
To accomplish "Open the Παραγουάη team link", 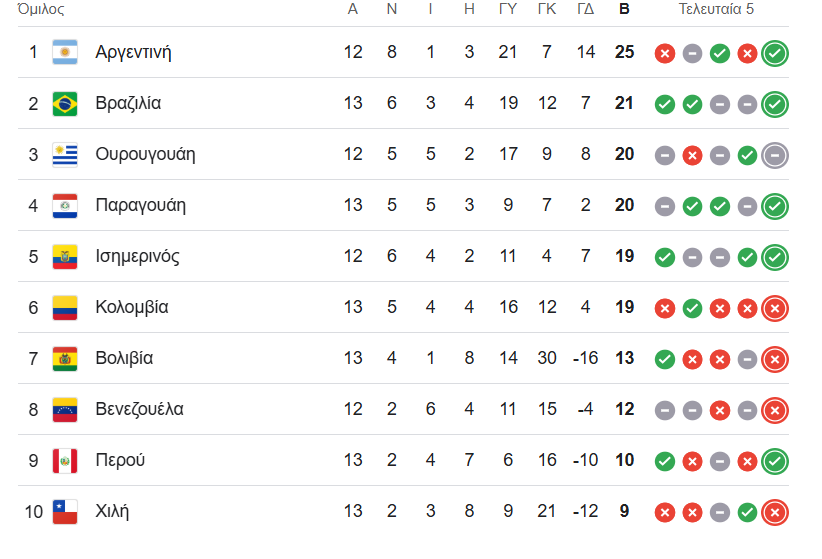I will 140,205.
